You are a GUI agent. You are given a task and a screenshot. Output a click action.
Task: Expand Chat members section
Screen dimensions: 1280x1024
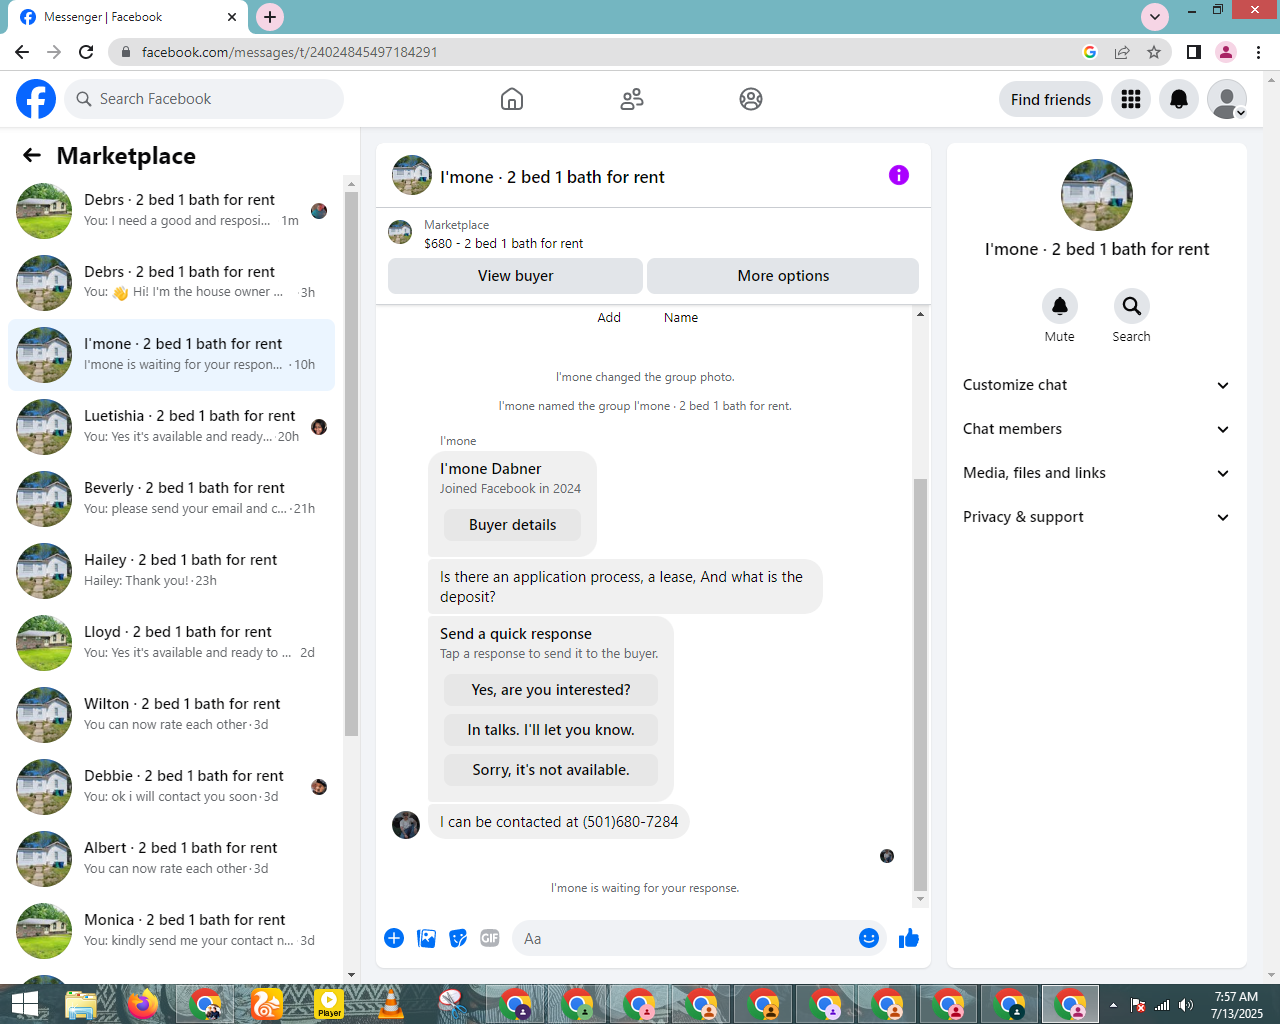tap(1097, 429)
